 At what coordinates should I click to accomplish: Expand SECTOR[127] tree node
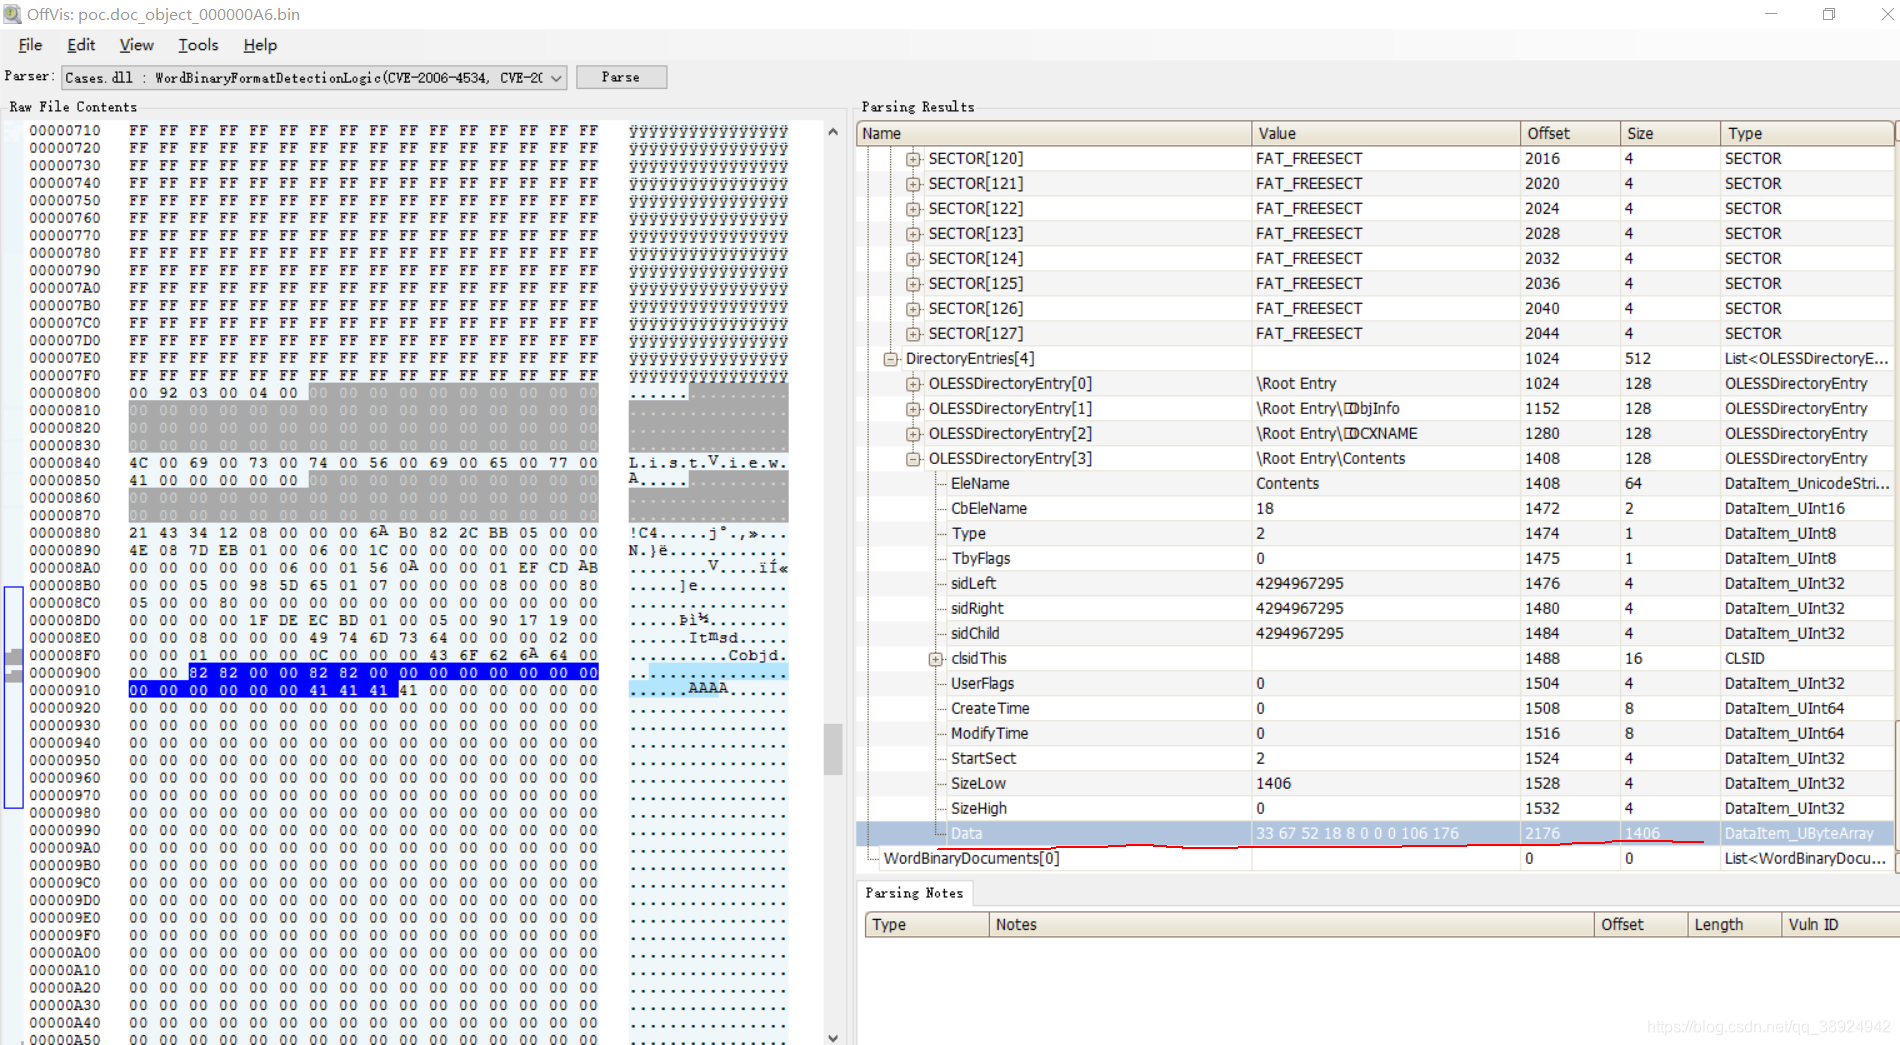913,334
